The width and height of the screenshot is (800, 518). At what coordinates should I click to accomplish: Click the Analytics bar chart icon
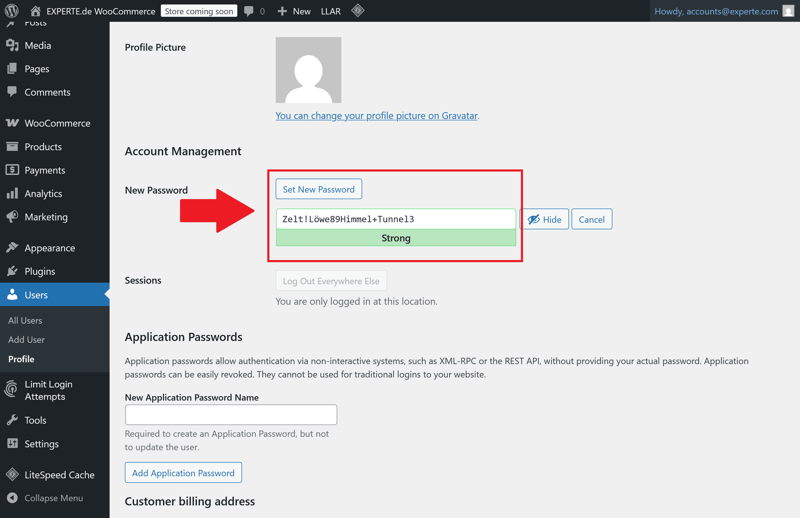[12, 194]
